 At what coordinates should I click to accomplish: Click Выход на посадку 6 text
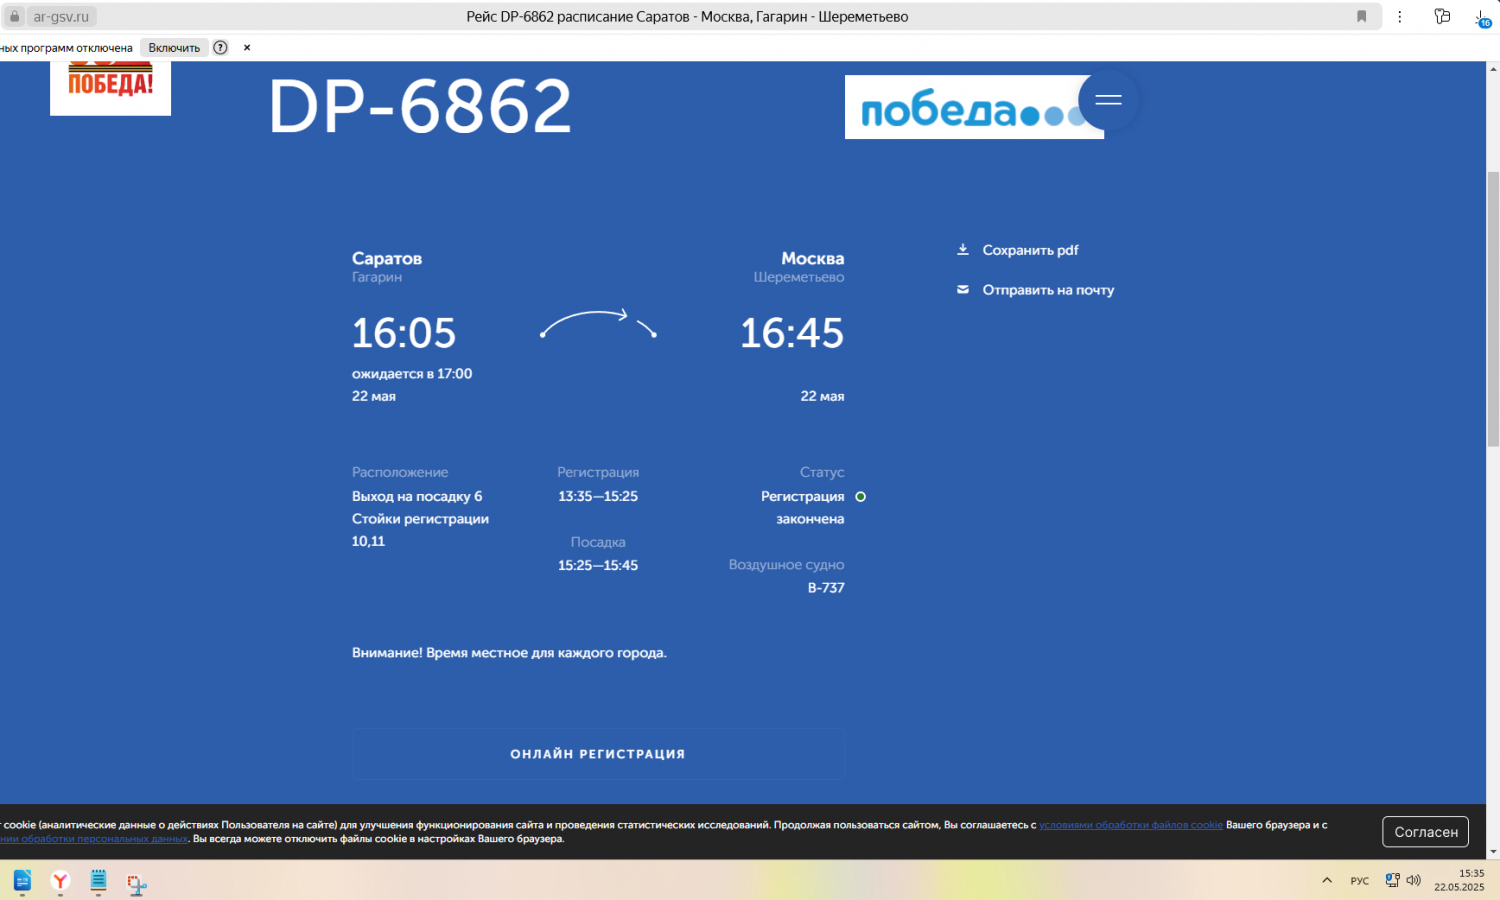417,496
